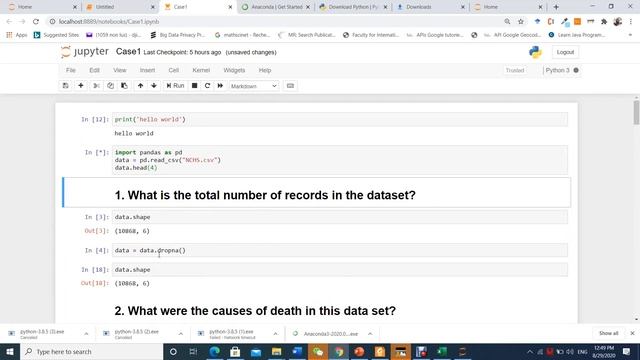Restart the kernel icon
The height and width of the screenshot is (360, 640).
(x=207, y=86)
